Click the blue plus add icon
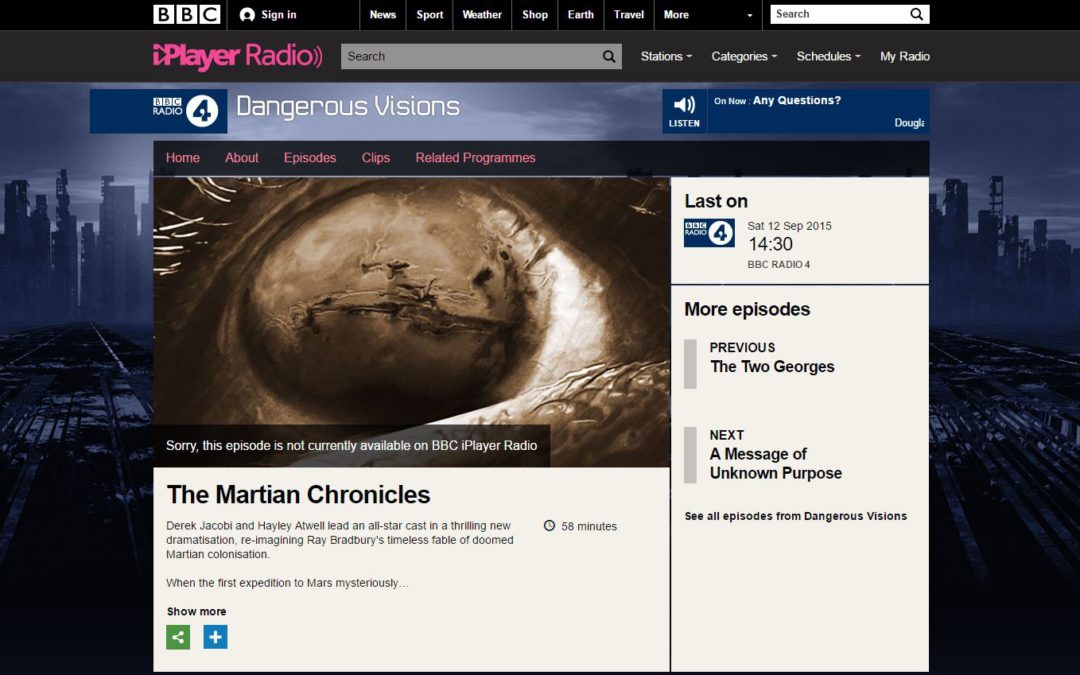The width and height of the screenshot is (1080, 675). [x=216, y=637]
